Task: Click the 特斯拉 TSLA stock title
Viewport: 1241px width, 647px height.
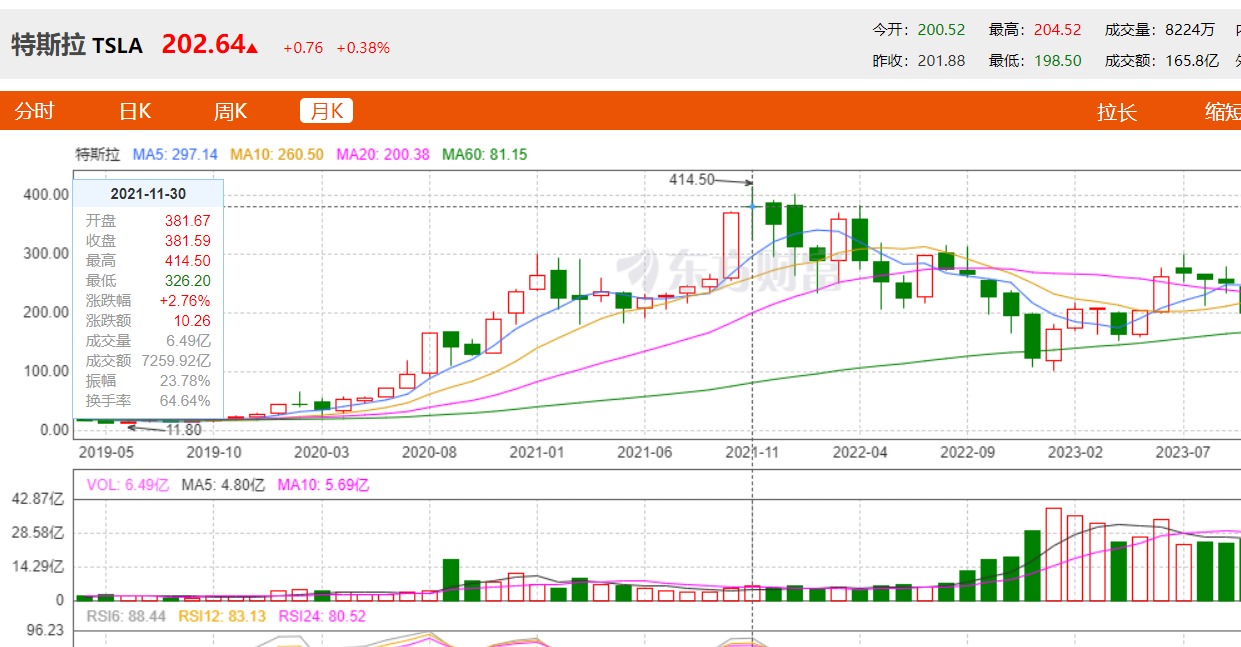Action: tap(77, 46)
